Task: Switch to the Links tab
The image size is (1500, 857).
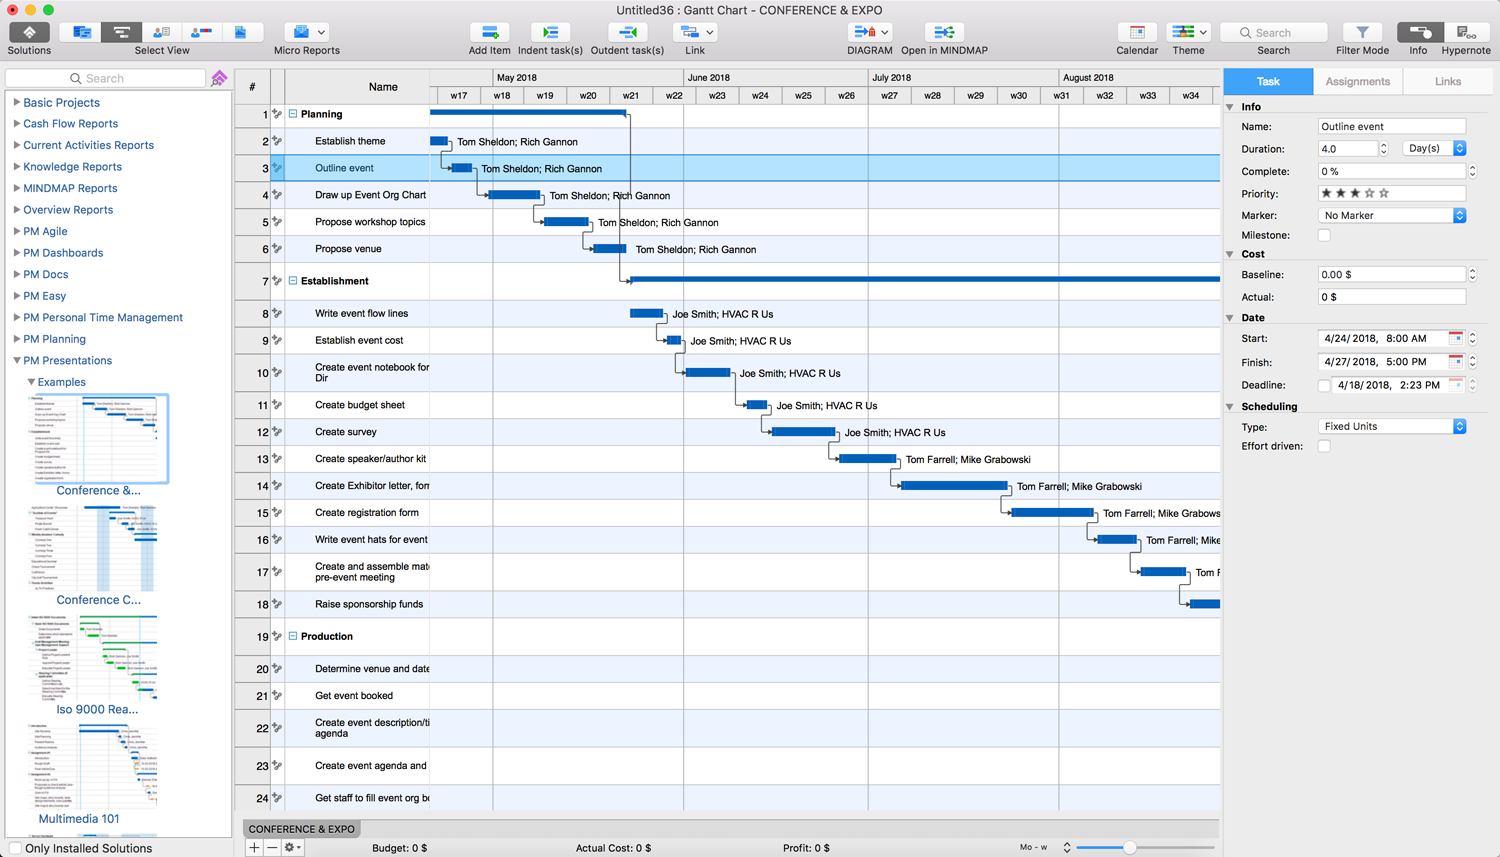Action: [1447, 82]
